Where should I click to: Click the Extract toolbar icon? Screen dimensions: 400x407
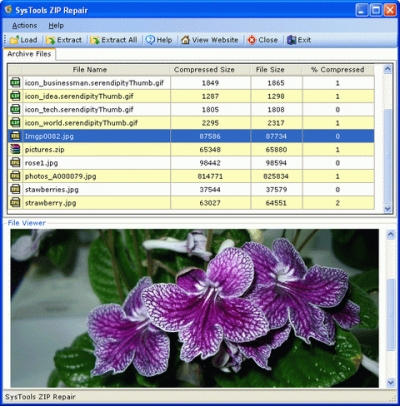pos(51,40)
